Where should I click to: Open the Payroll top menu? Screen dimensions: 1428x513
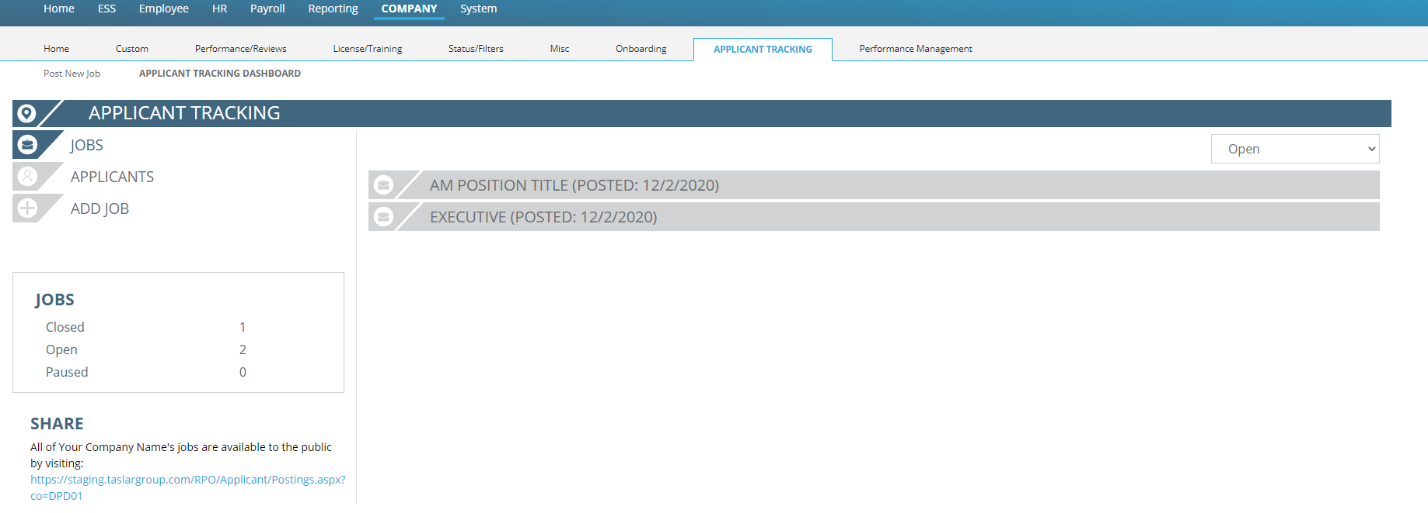click(x=268, y=9)
